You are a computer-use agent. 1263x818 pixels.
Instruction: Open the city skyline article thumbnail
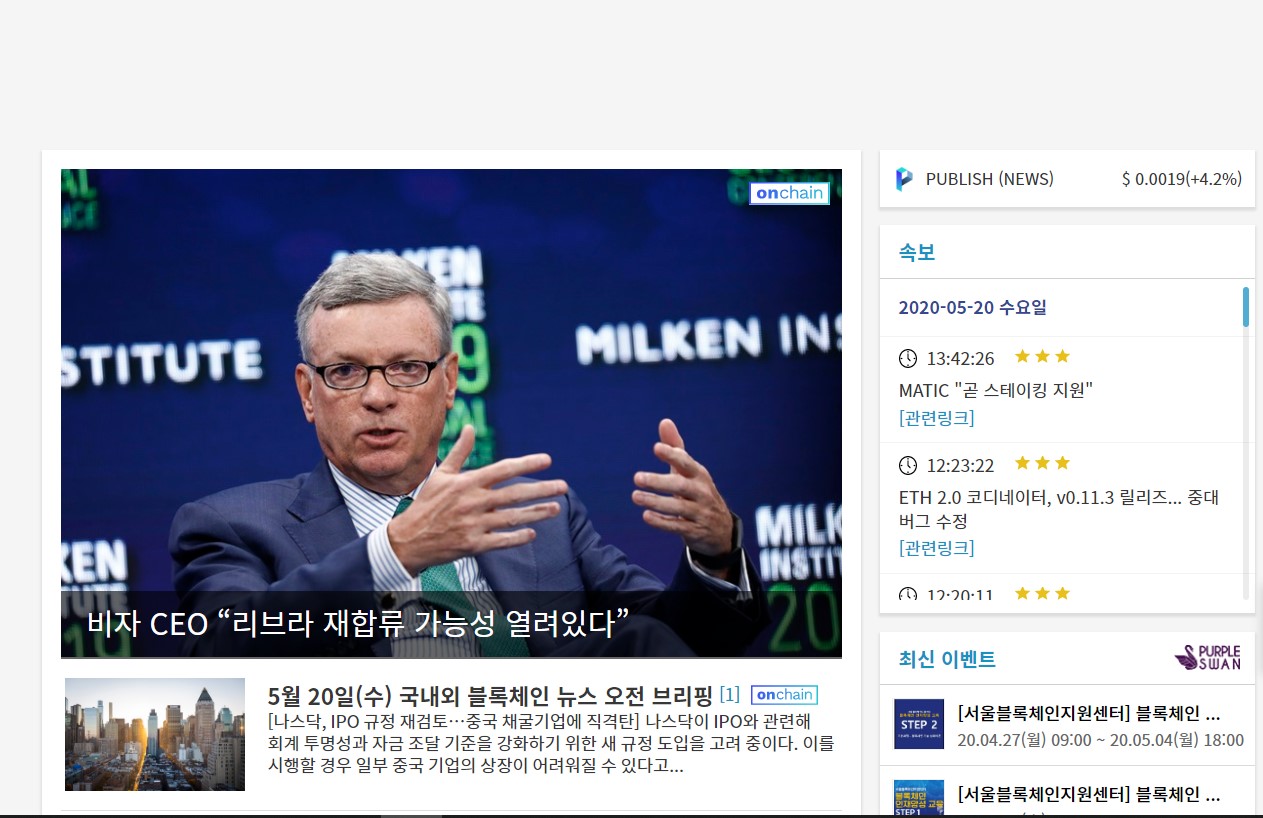[155, 734]
